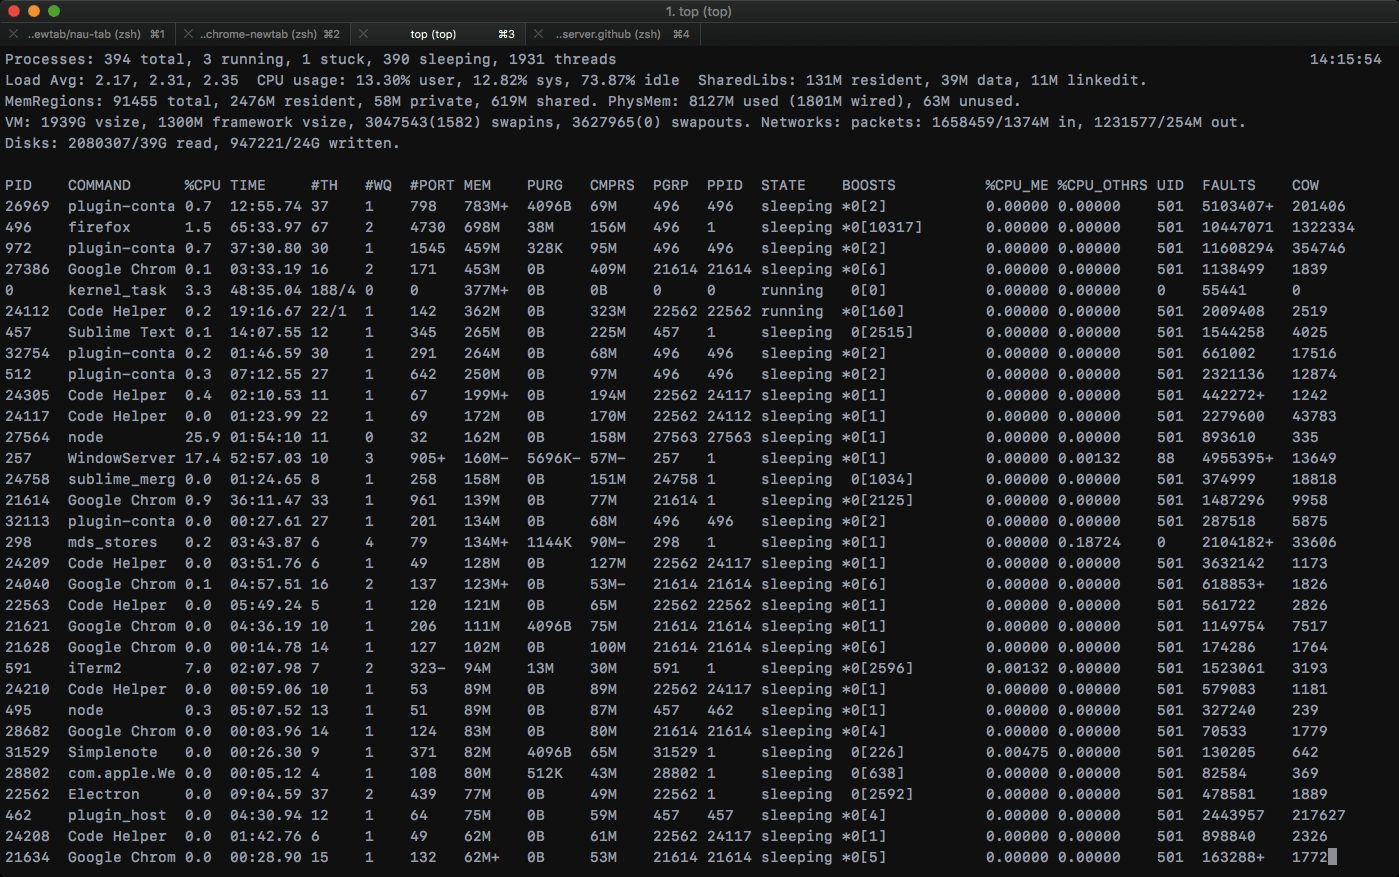
Task: Select the top (top) tab
Action: pyautogui.click(x=433, y=34)
